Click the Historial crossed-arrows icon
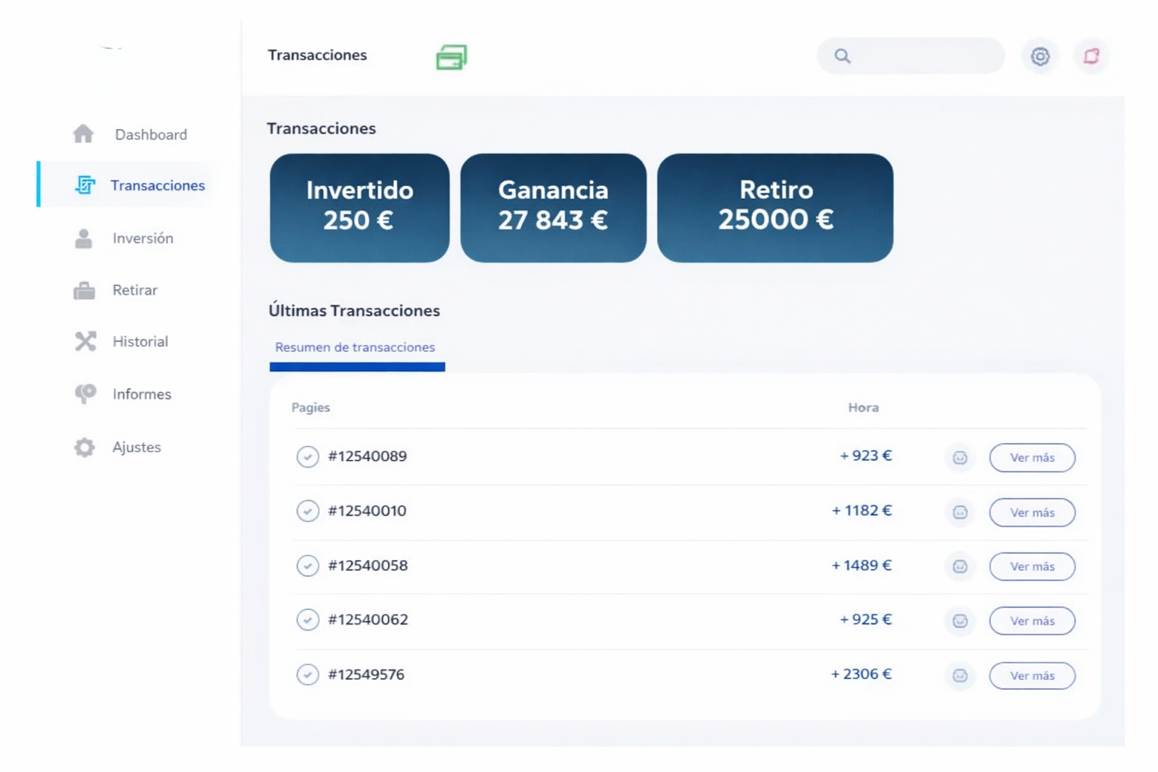Image resolution: width=1158 pixels, height=772 pixels. [86, 341]
